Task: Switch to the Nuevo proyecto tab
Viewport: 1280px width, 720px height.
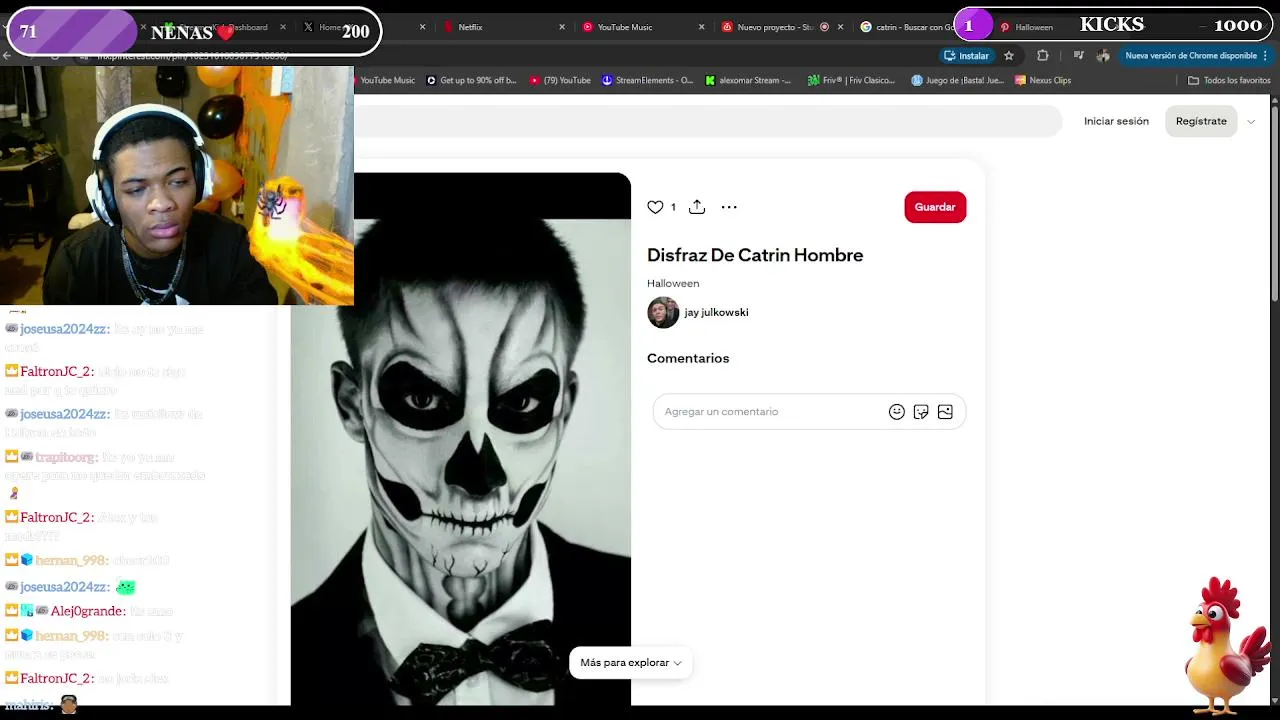Action: (x=781, y=27)
